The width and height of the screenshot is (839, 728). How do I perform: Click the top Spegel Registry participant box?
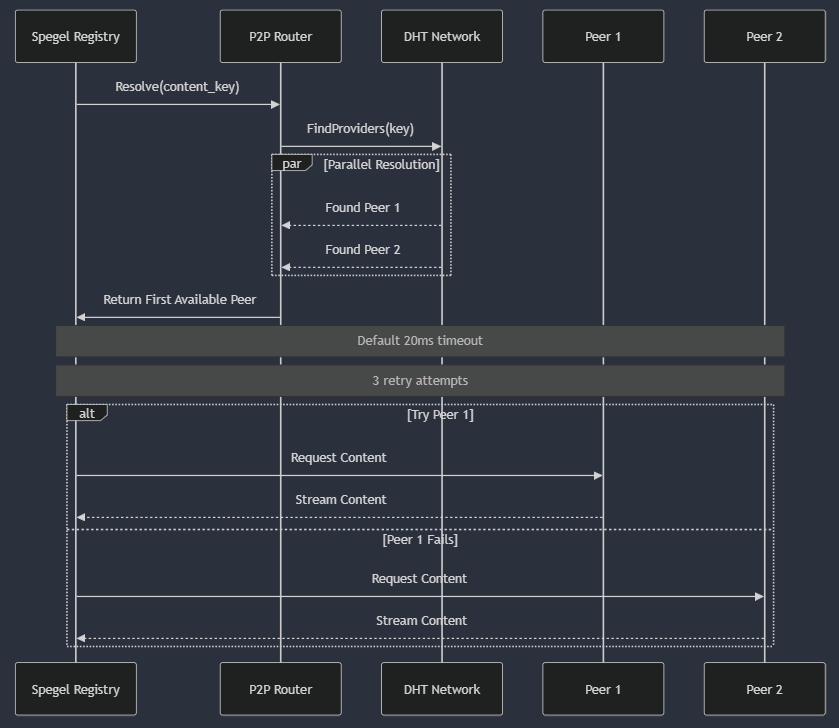click(x=76, y=37)
